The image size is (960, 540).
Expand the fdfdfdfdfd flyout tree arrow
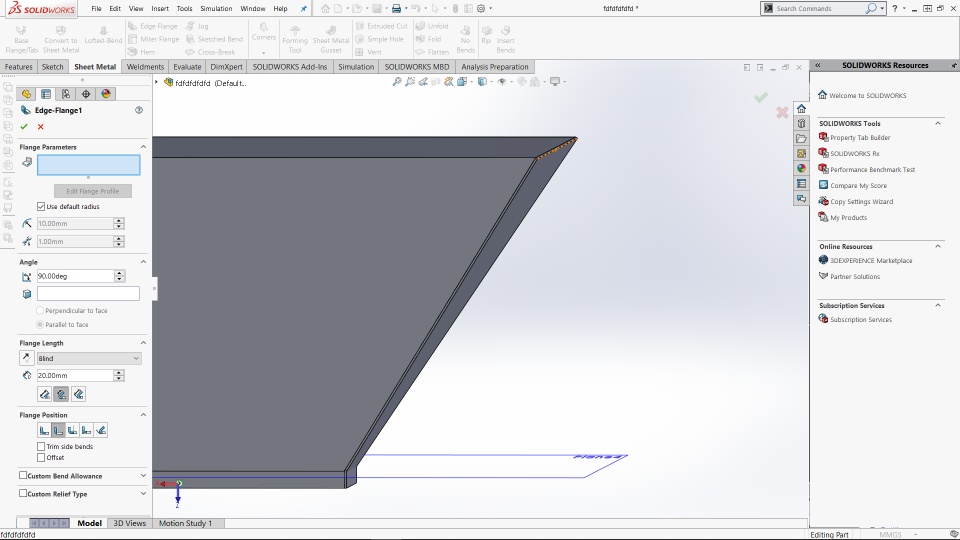point(157,82)
